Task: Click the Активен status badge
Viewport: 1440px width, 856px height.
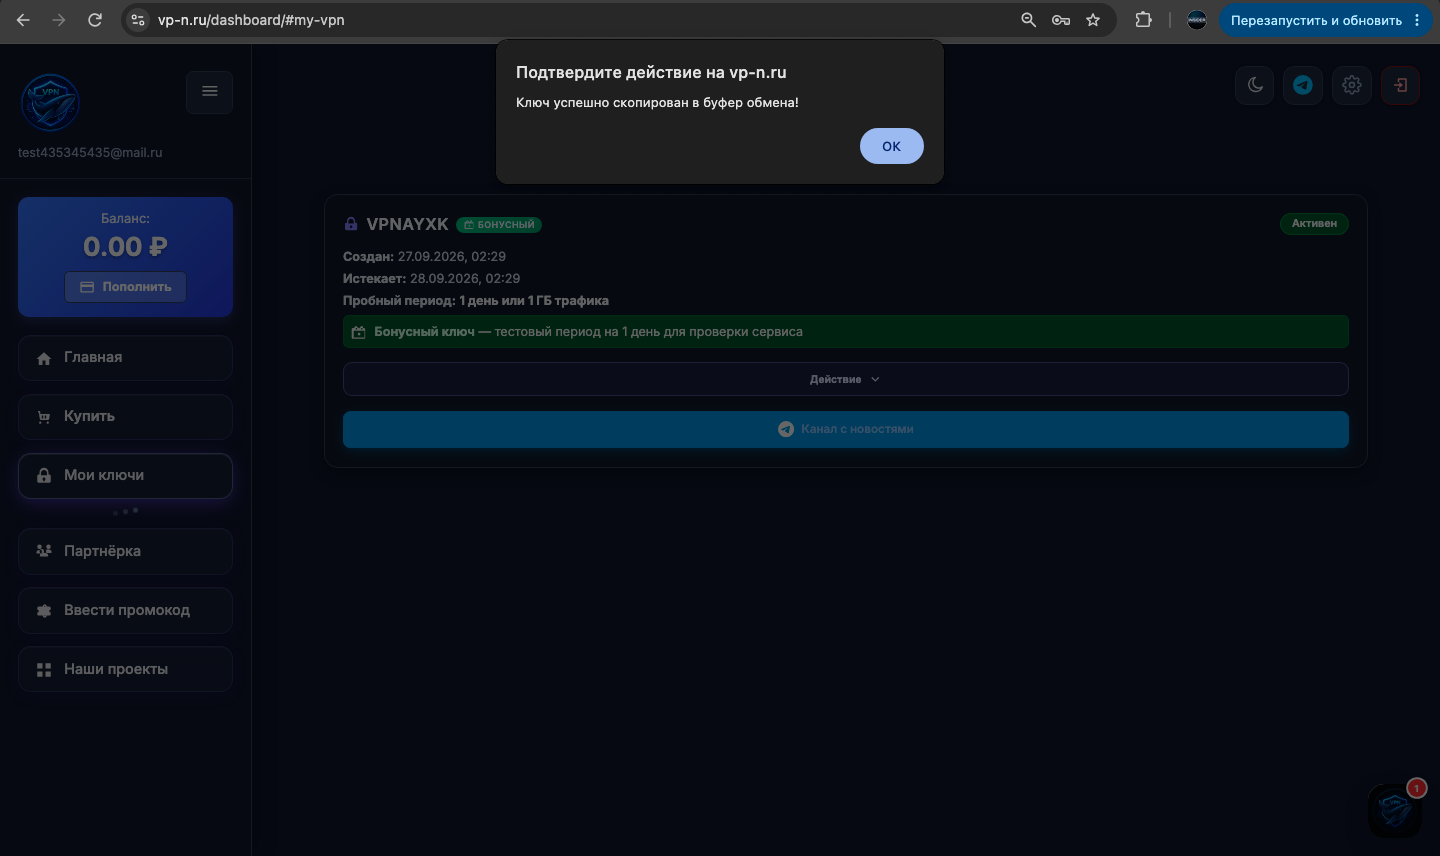Action: click(1314, 223)
